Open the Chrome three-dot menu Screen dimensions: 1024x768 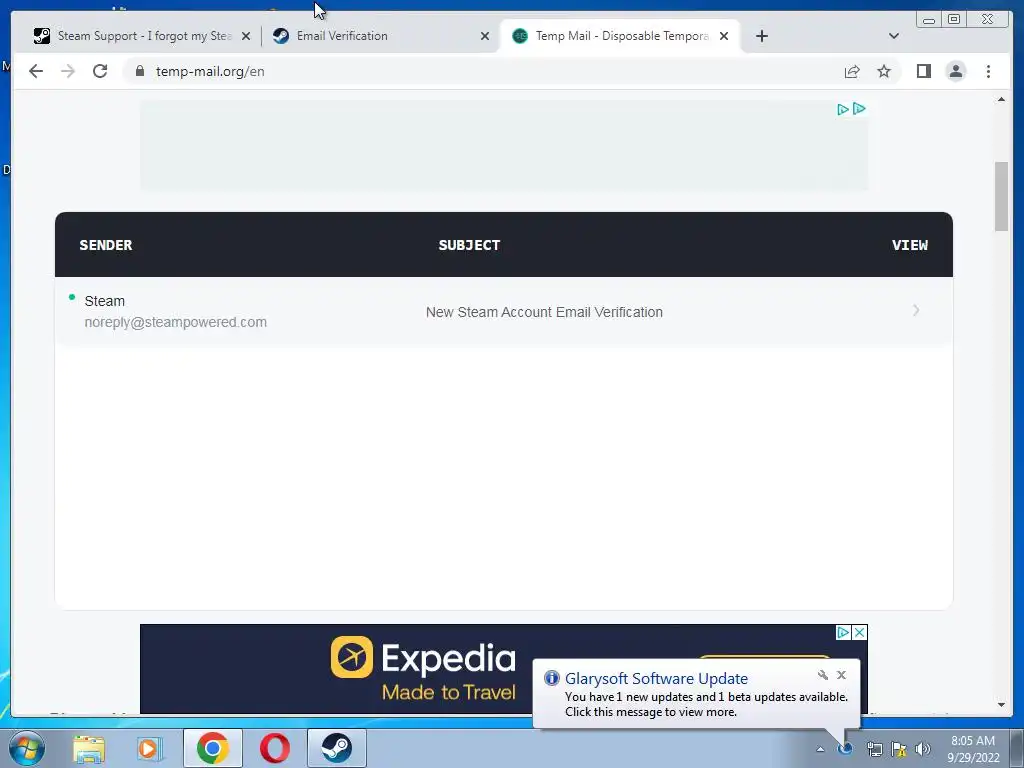(x=988, y=71)
